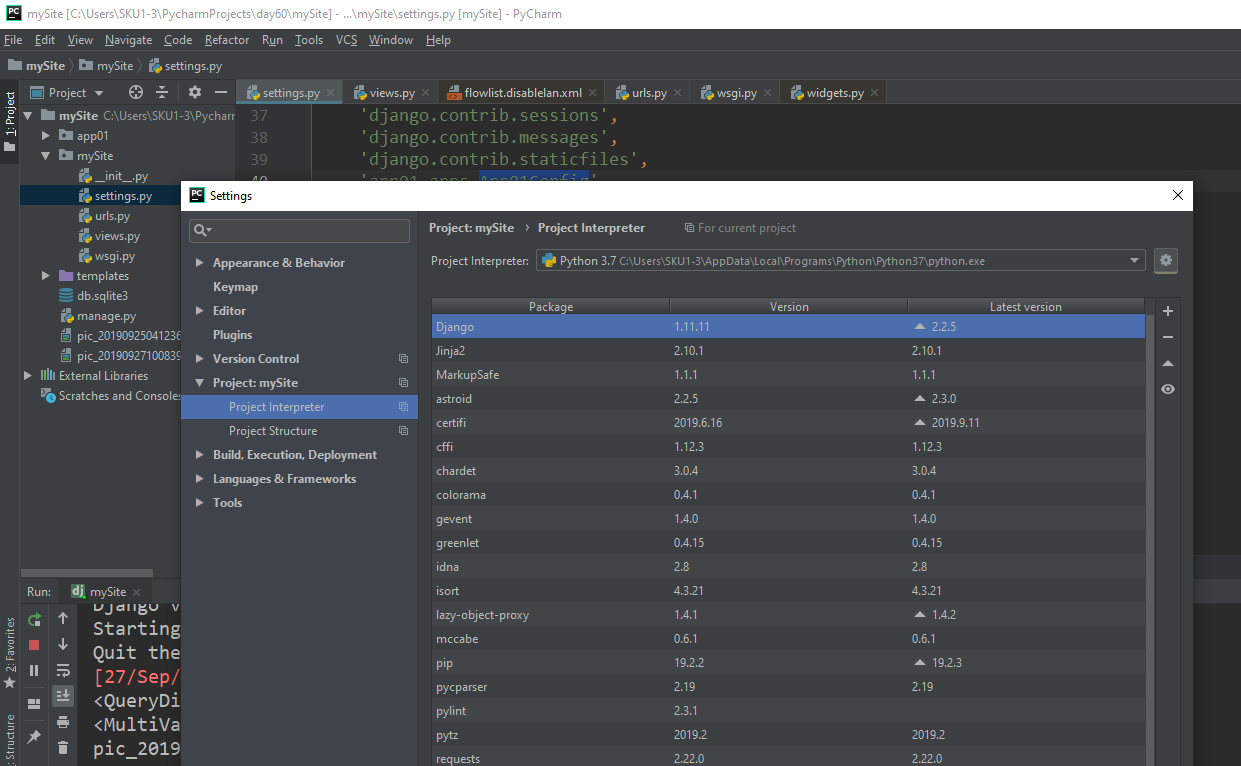Select Project Structure settings page
1241x766 pixels.
click(x=273, y=431)
